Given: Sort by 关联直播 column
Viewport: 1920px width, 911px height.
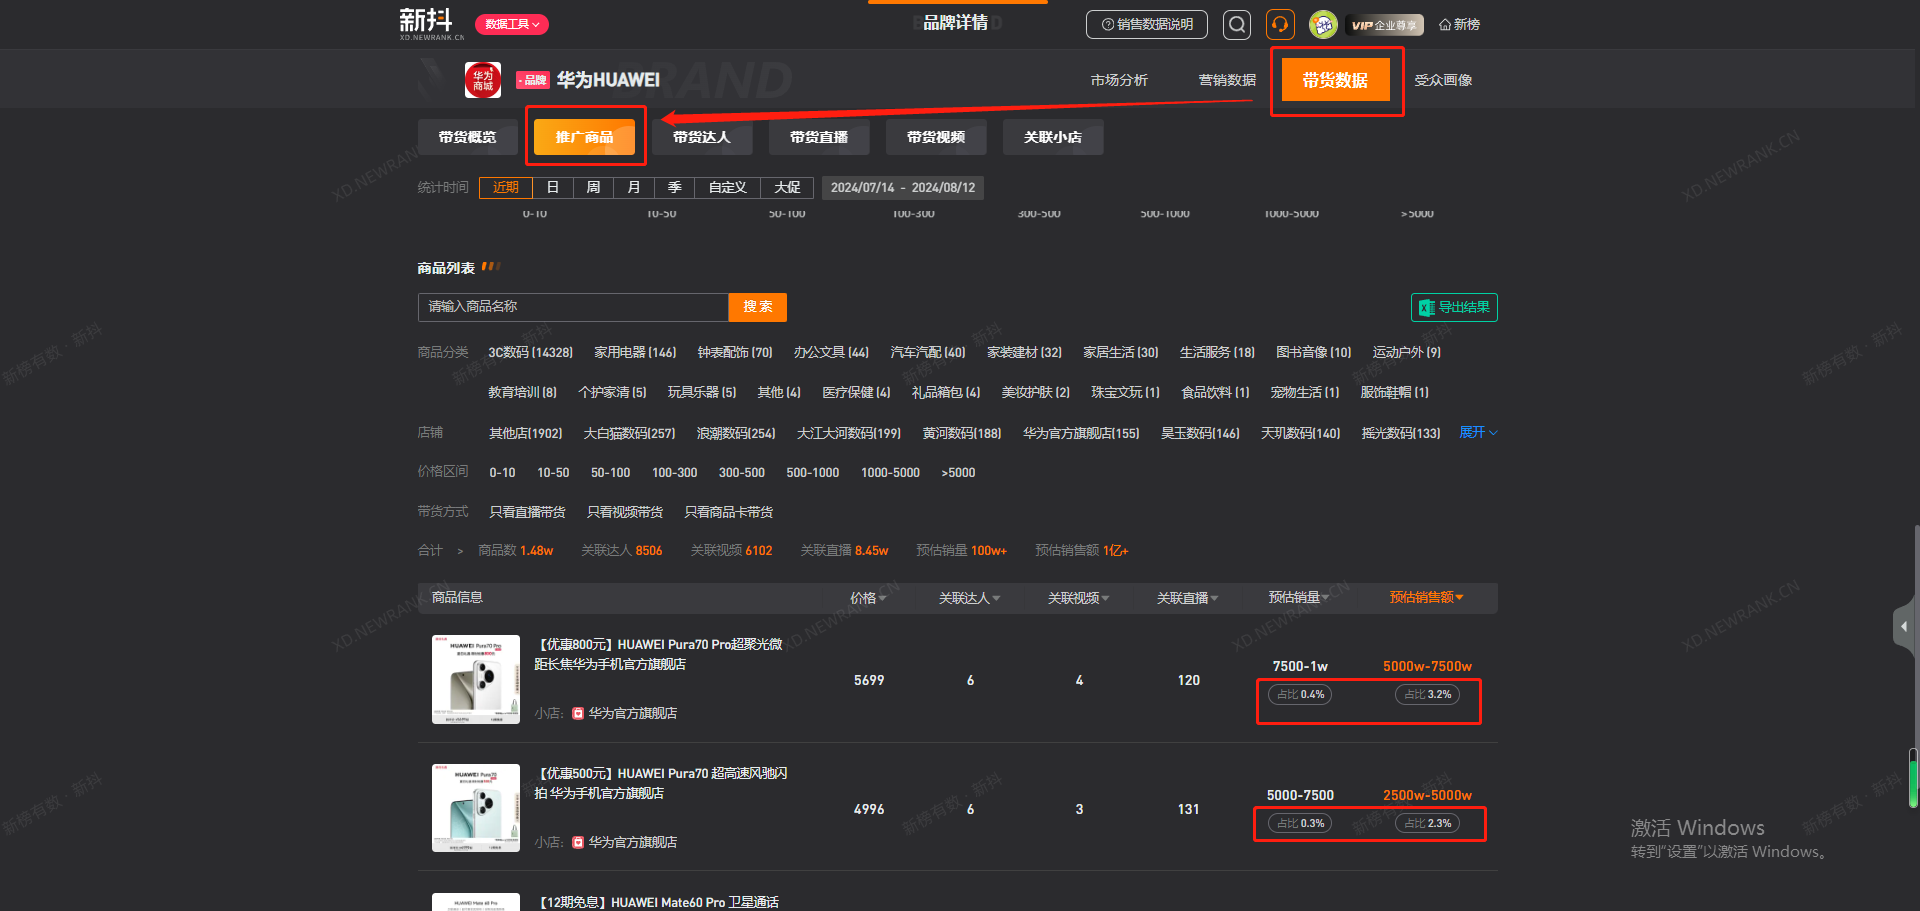Looking at the screenshot, I should [1187, 598].
